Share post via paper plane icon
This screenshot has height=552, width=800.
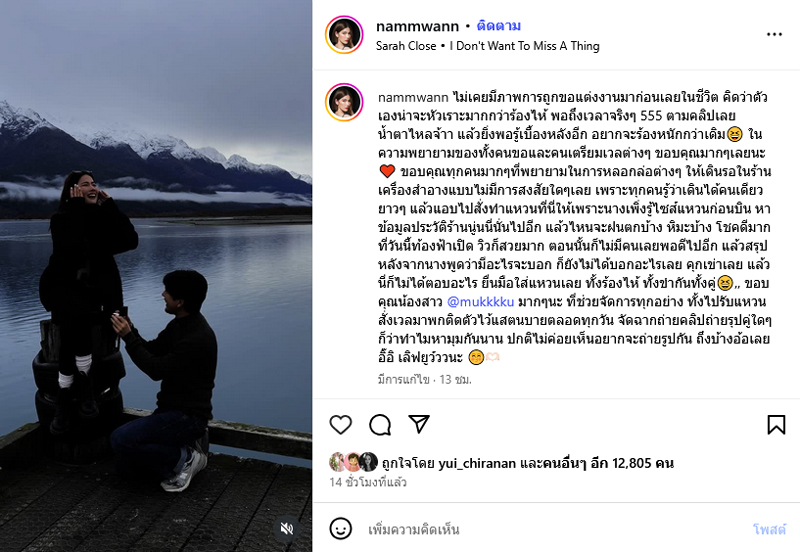click(x=419, y=424)
